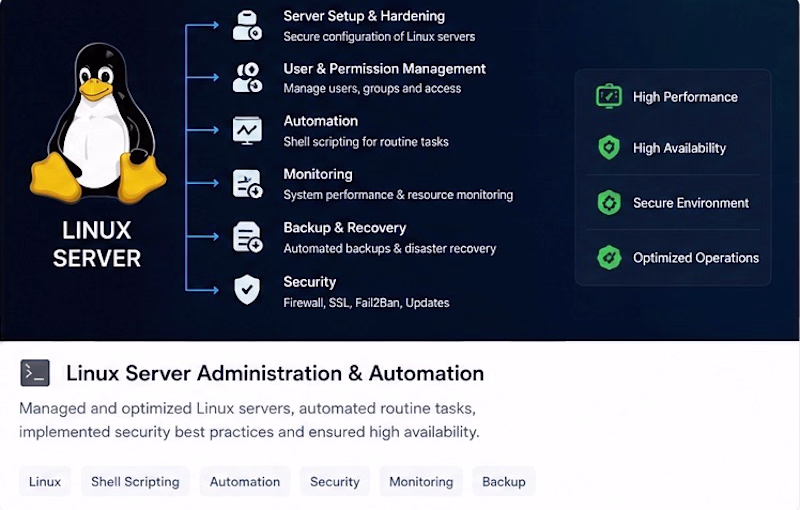Image resolution: width=800 pixels, height=510 pixels.
Task: Click the 'Backup & Recovery' heading
Action: coord(344,228)
